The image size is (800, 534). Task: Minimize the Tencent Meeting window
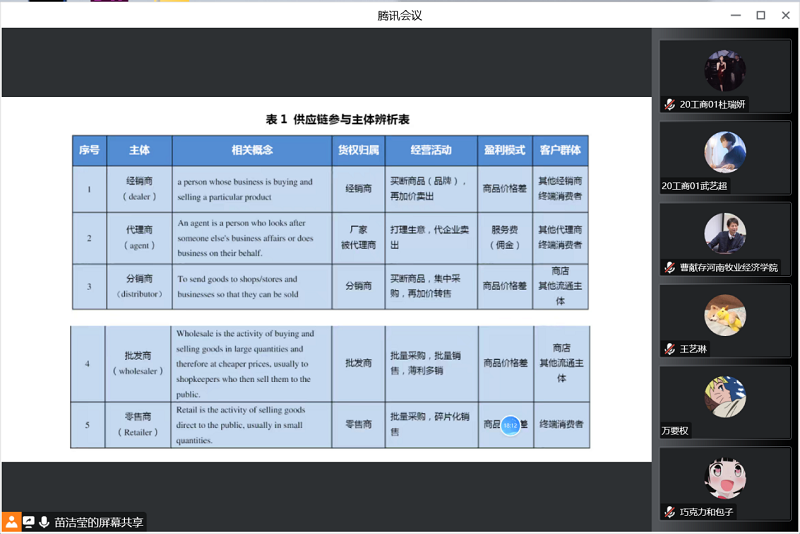735,15
